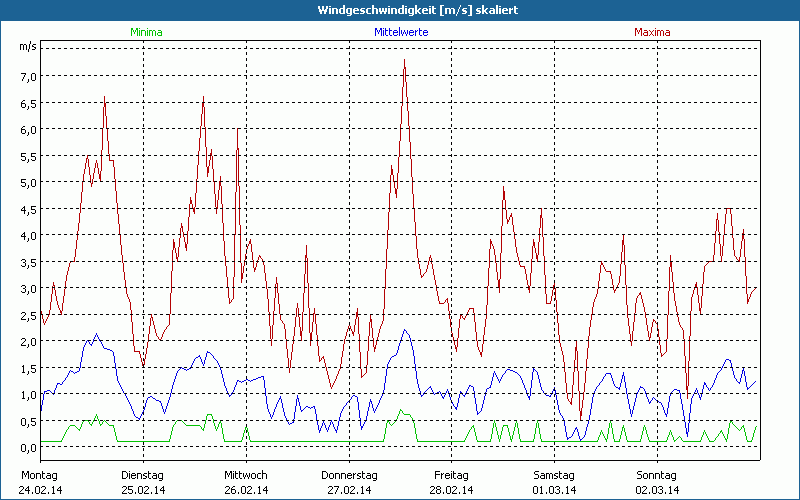Image resolution: width=800 pixels, height=500 pixels.
Task: Click the 02.03.14 date label
Action: 656,490
